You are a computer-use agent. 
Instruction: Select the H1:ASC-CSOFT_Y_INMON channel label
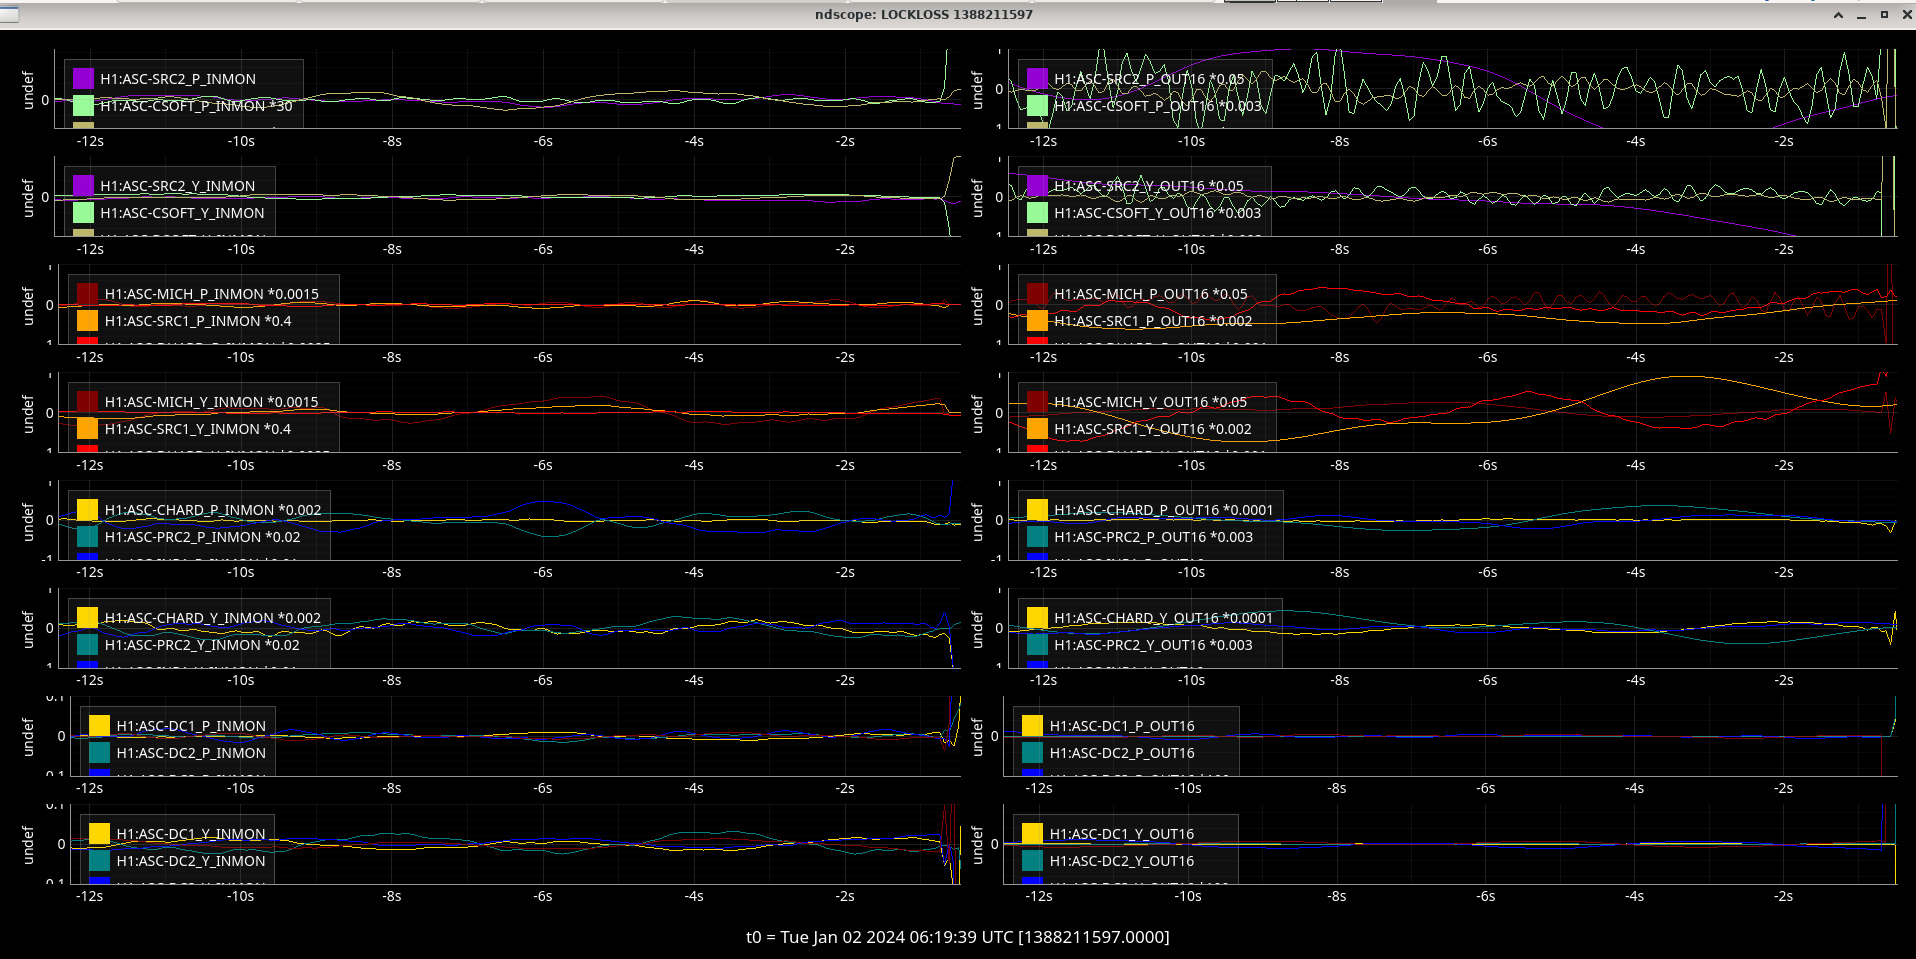[x=182, y=213]
